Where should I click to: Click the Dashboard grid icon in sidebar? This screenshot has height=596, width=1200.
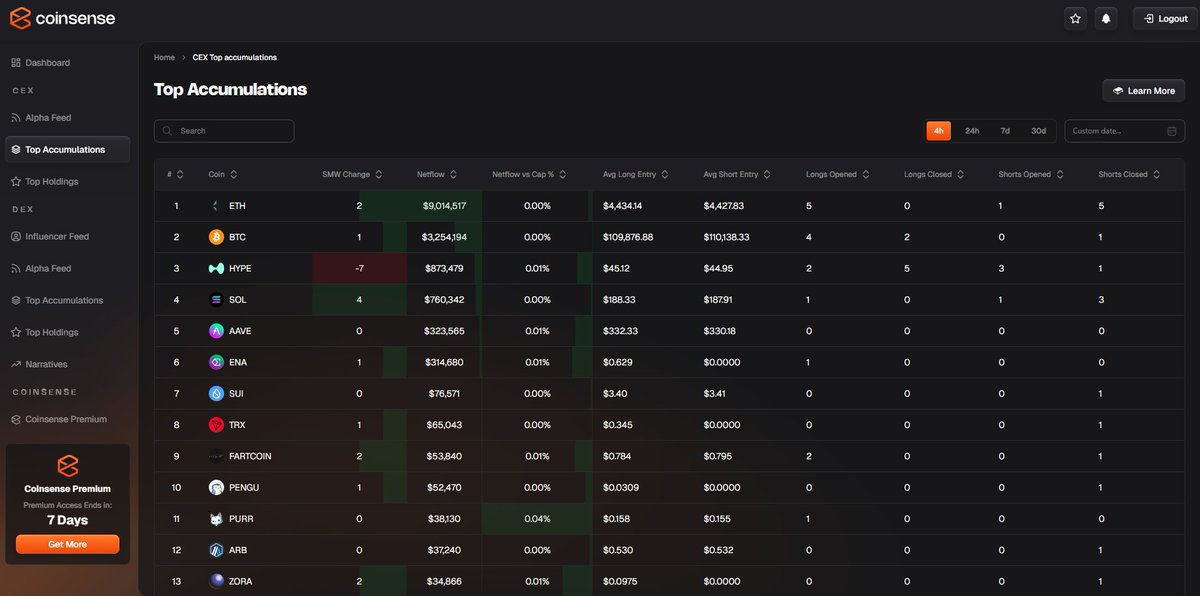click(15, 63)
